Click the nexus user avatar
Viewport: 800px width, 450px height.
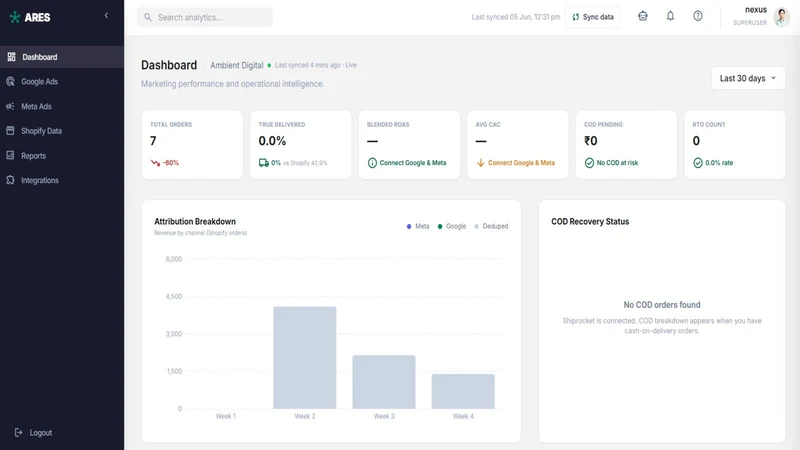[x=781, y=17]
